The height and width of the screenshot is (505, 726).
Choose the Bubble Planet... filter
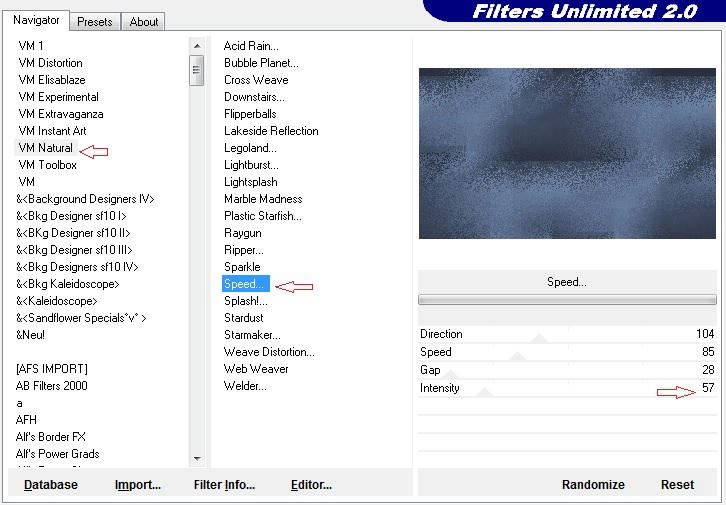point(261,63)
